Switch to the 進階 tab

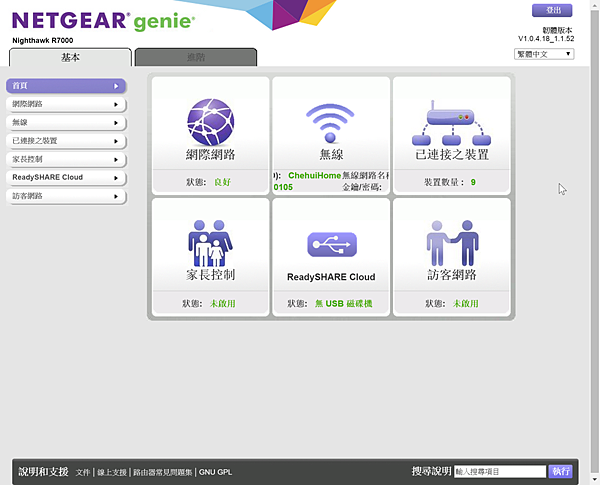tap(196, 57)
